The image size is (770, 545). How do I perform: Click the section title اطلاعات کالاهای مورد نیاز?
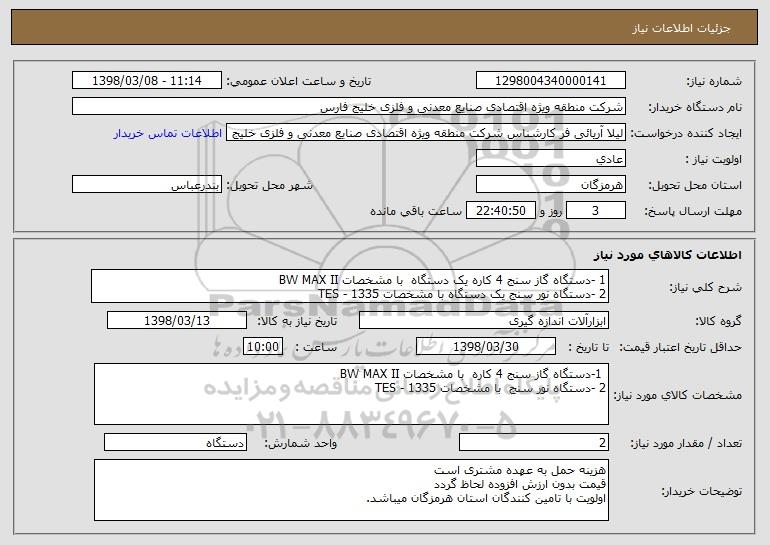[x=667, y=255]
